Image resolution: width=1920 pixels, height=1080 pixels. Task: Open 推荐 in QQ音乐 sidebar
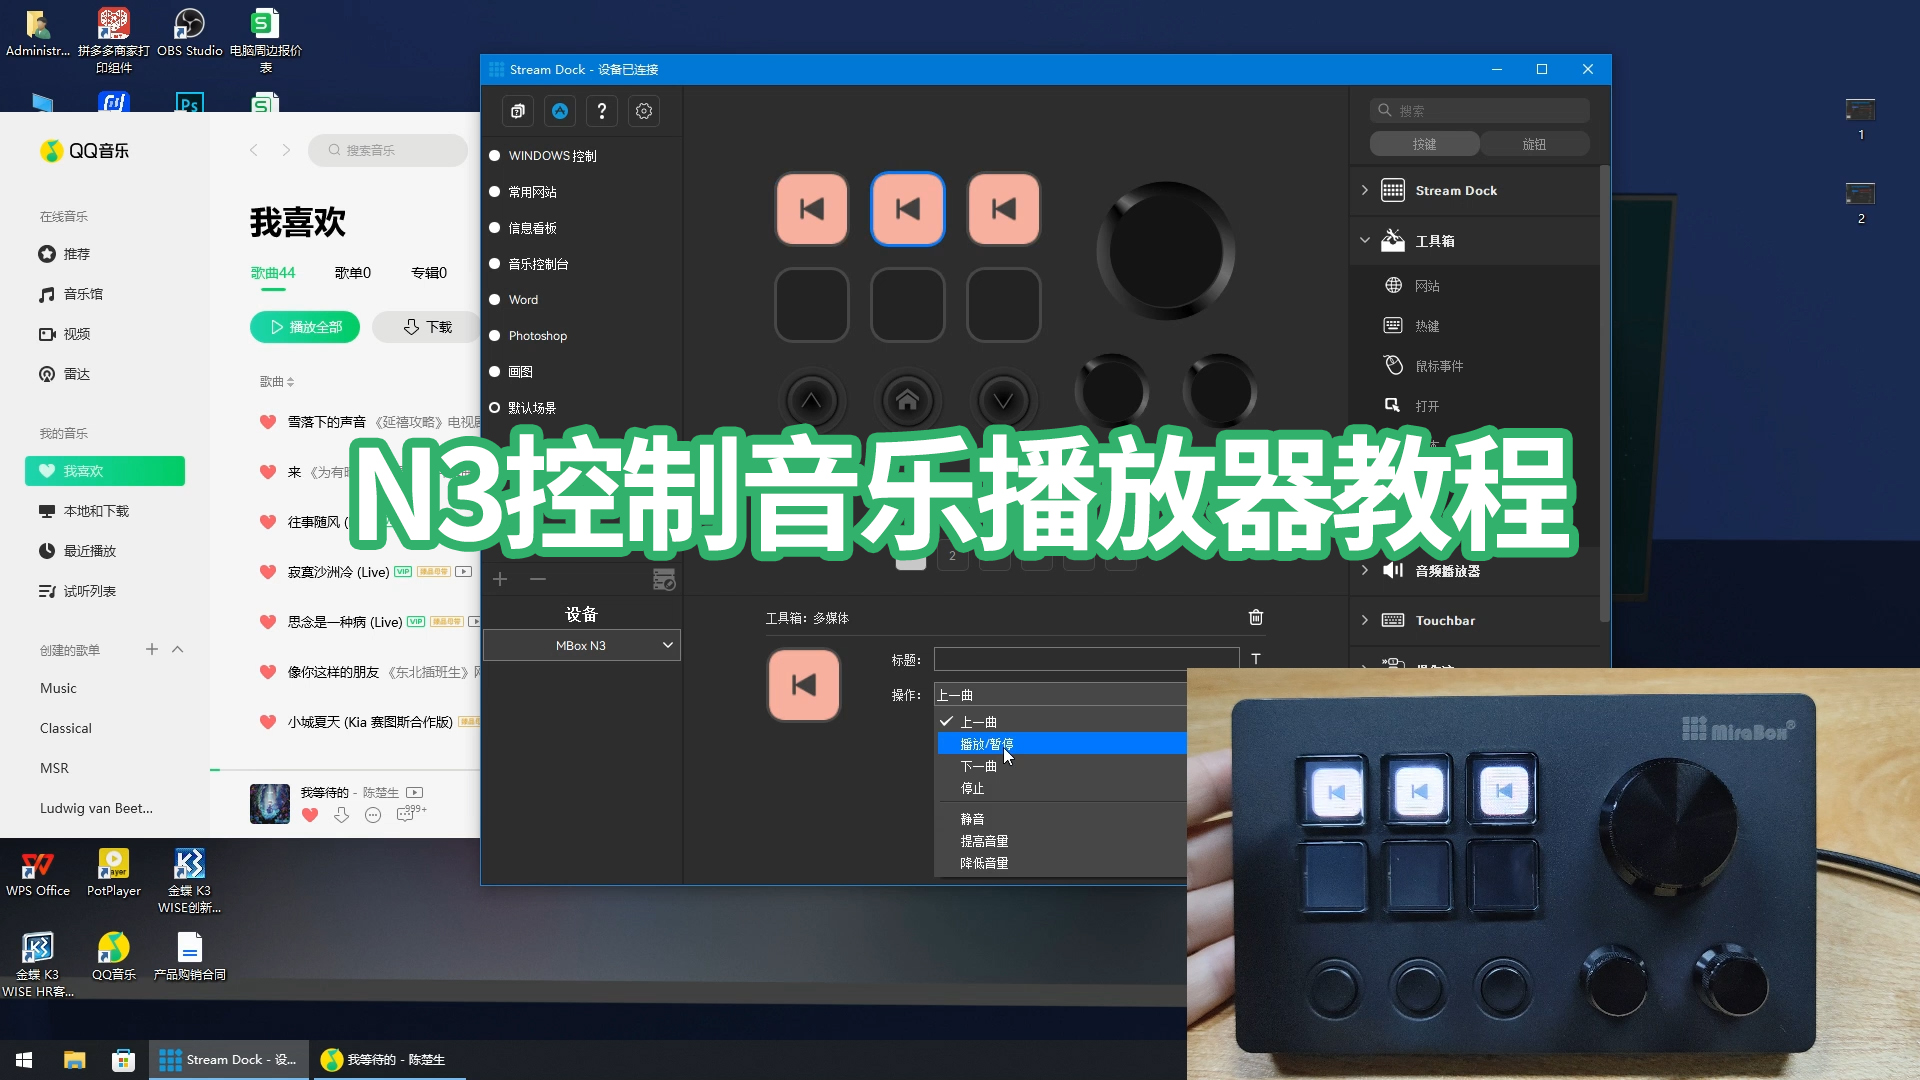point(64,254)
